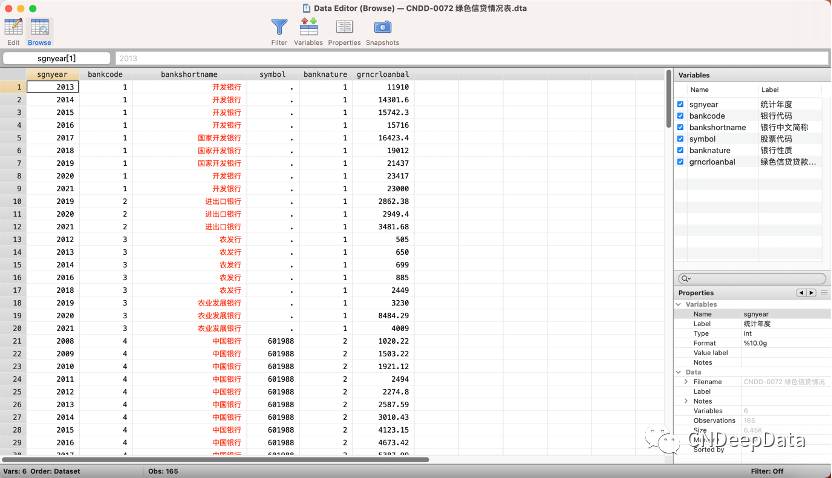Select the grncrloanbal column header
This screenshot has height=478, width=832.
coord(383,74)
